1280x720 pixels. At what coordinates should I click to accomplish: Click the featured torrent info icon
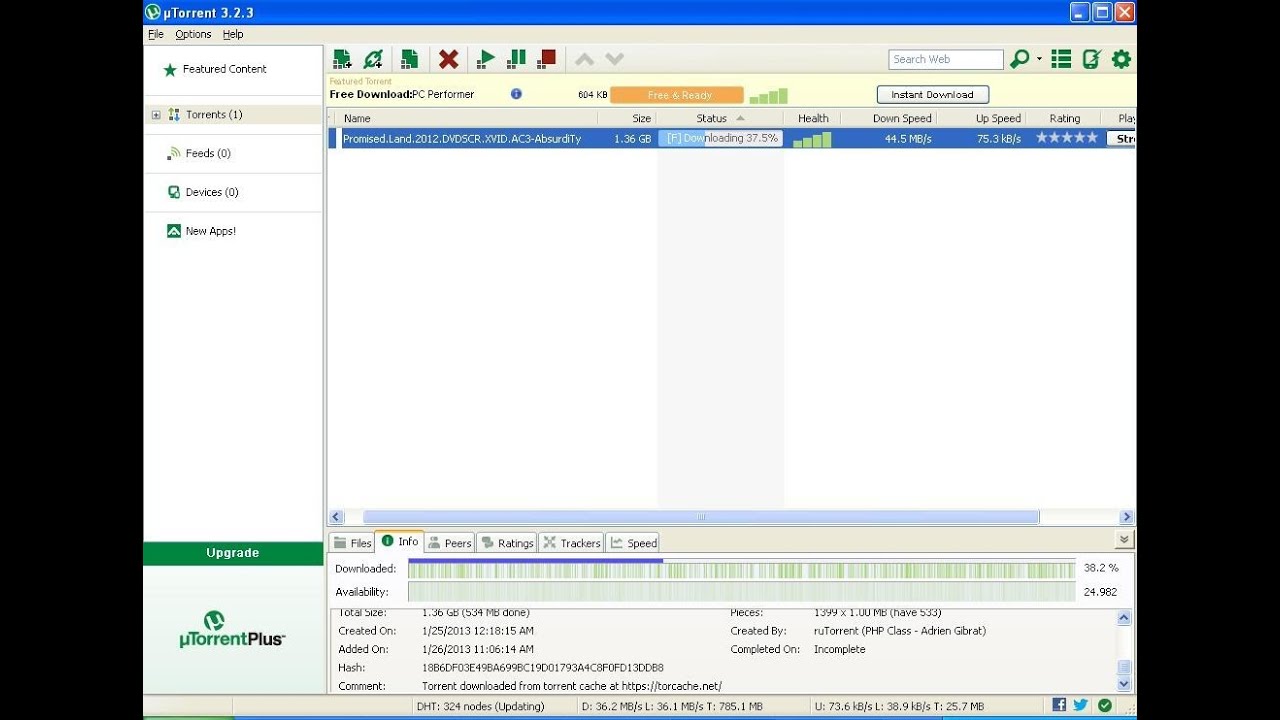point(516,94)
